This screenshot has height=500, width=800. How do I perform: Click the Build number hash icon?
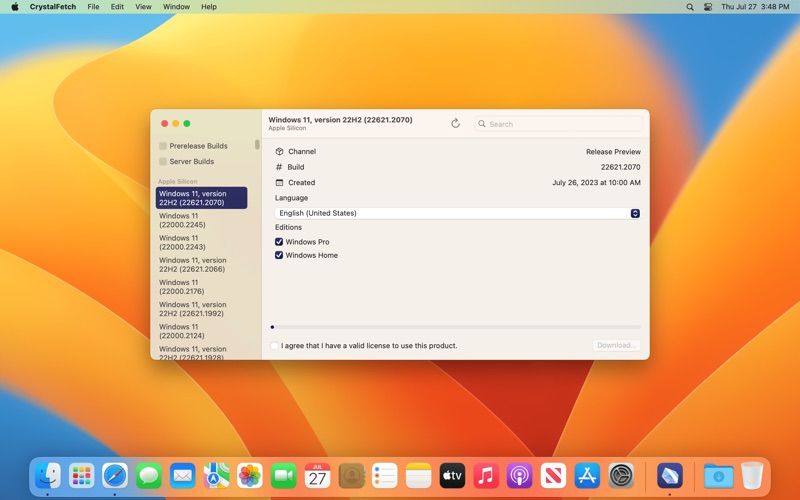click(x=279, y=167)
